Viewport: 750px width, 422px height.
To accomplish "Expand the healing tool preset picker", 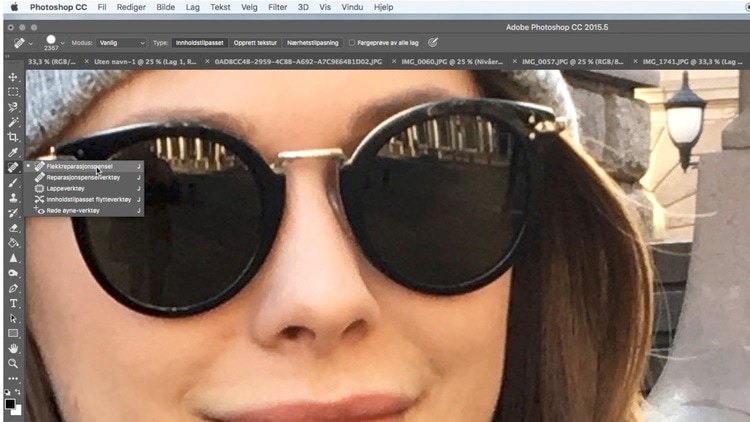I will tap(32, 44).
